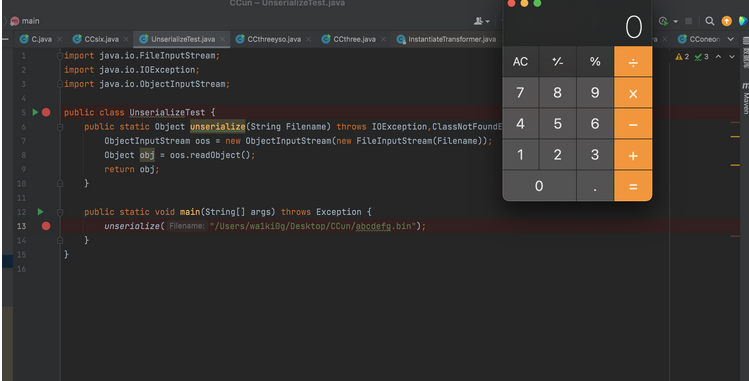The width and height of the screenshot is (749, 381).
Task: Close the CCthreeyso.java tab
Action: point(309,39)
